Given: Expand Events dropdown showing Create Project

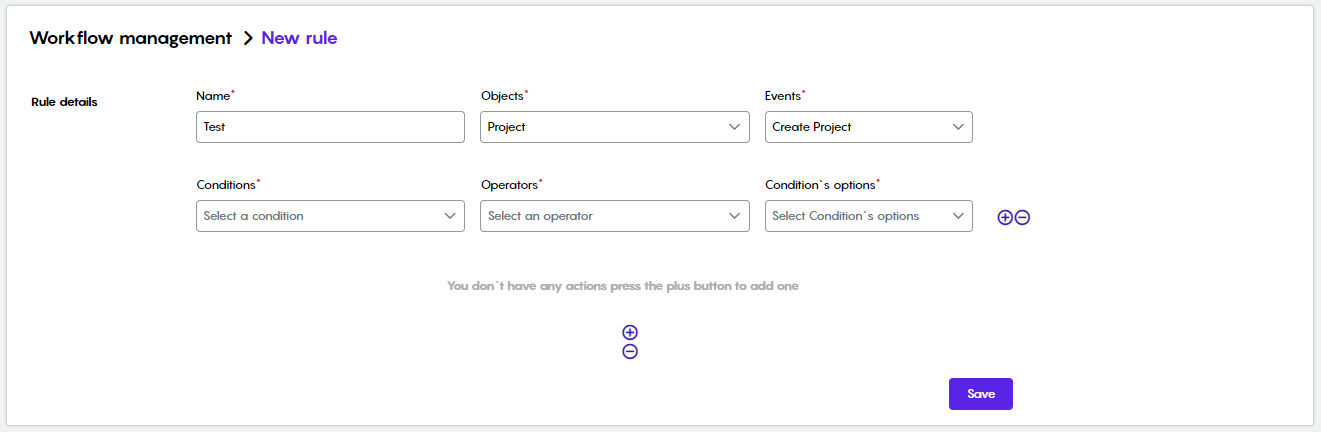Looking at the screenshot, I should point(869,127).
